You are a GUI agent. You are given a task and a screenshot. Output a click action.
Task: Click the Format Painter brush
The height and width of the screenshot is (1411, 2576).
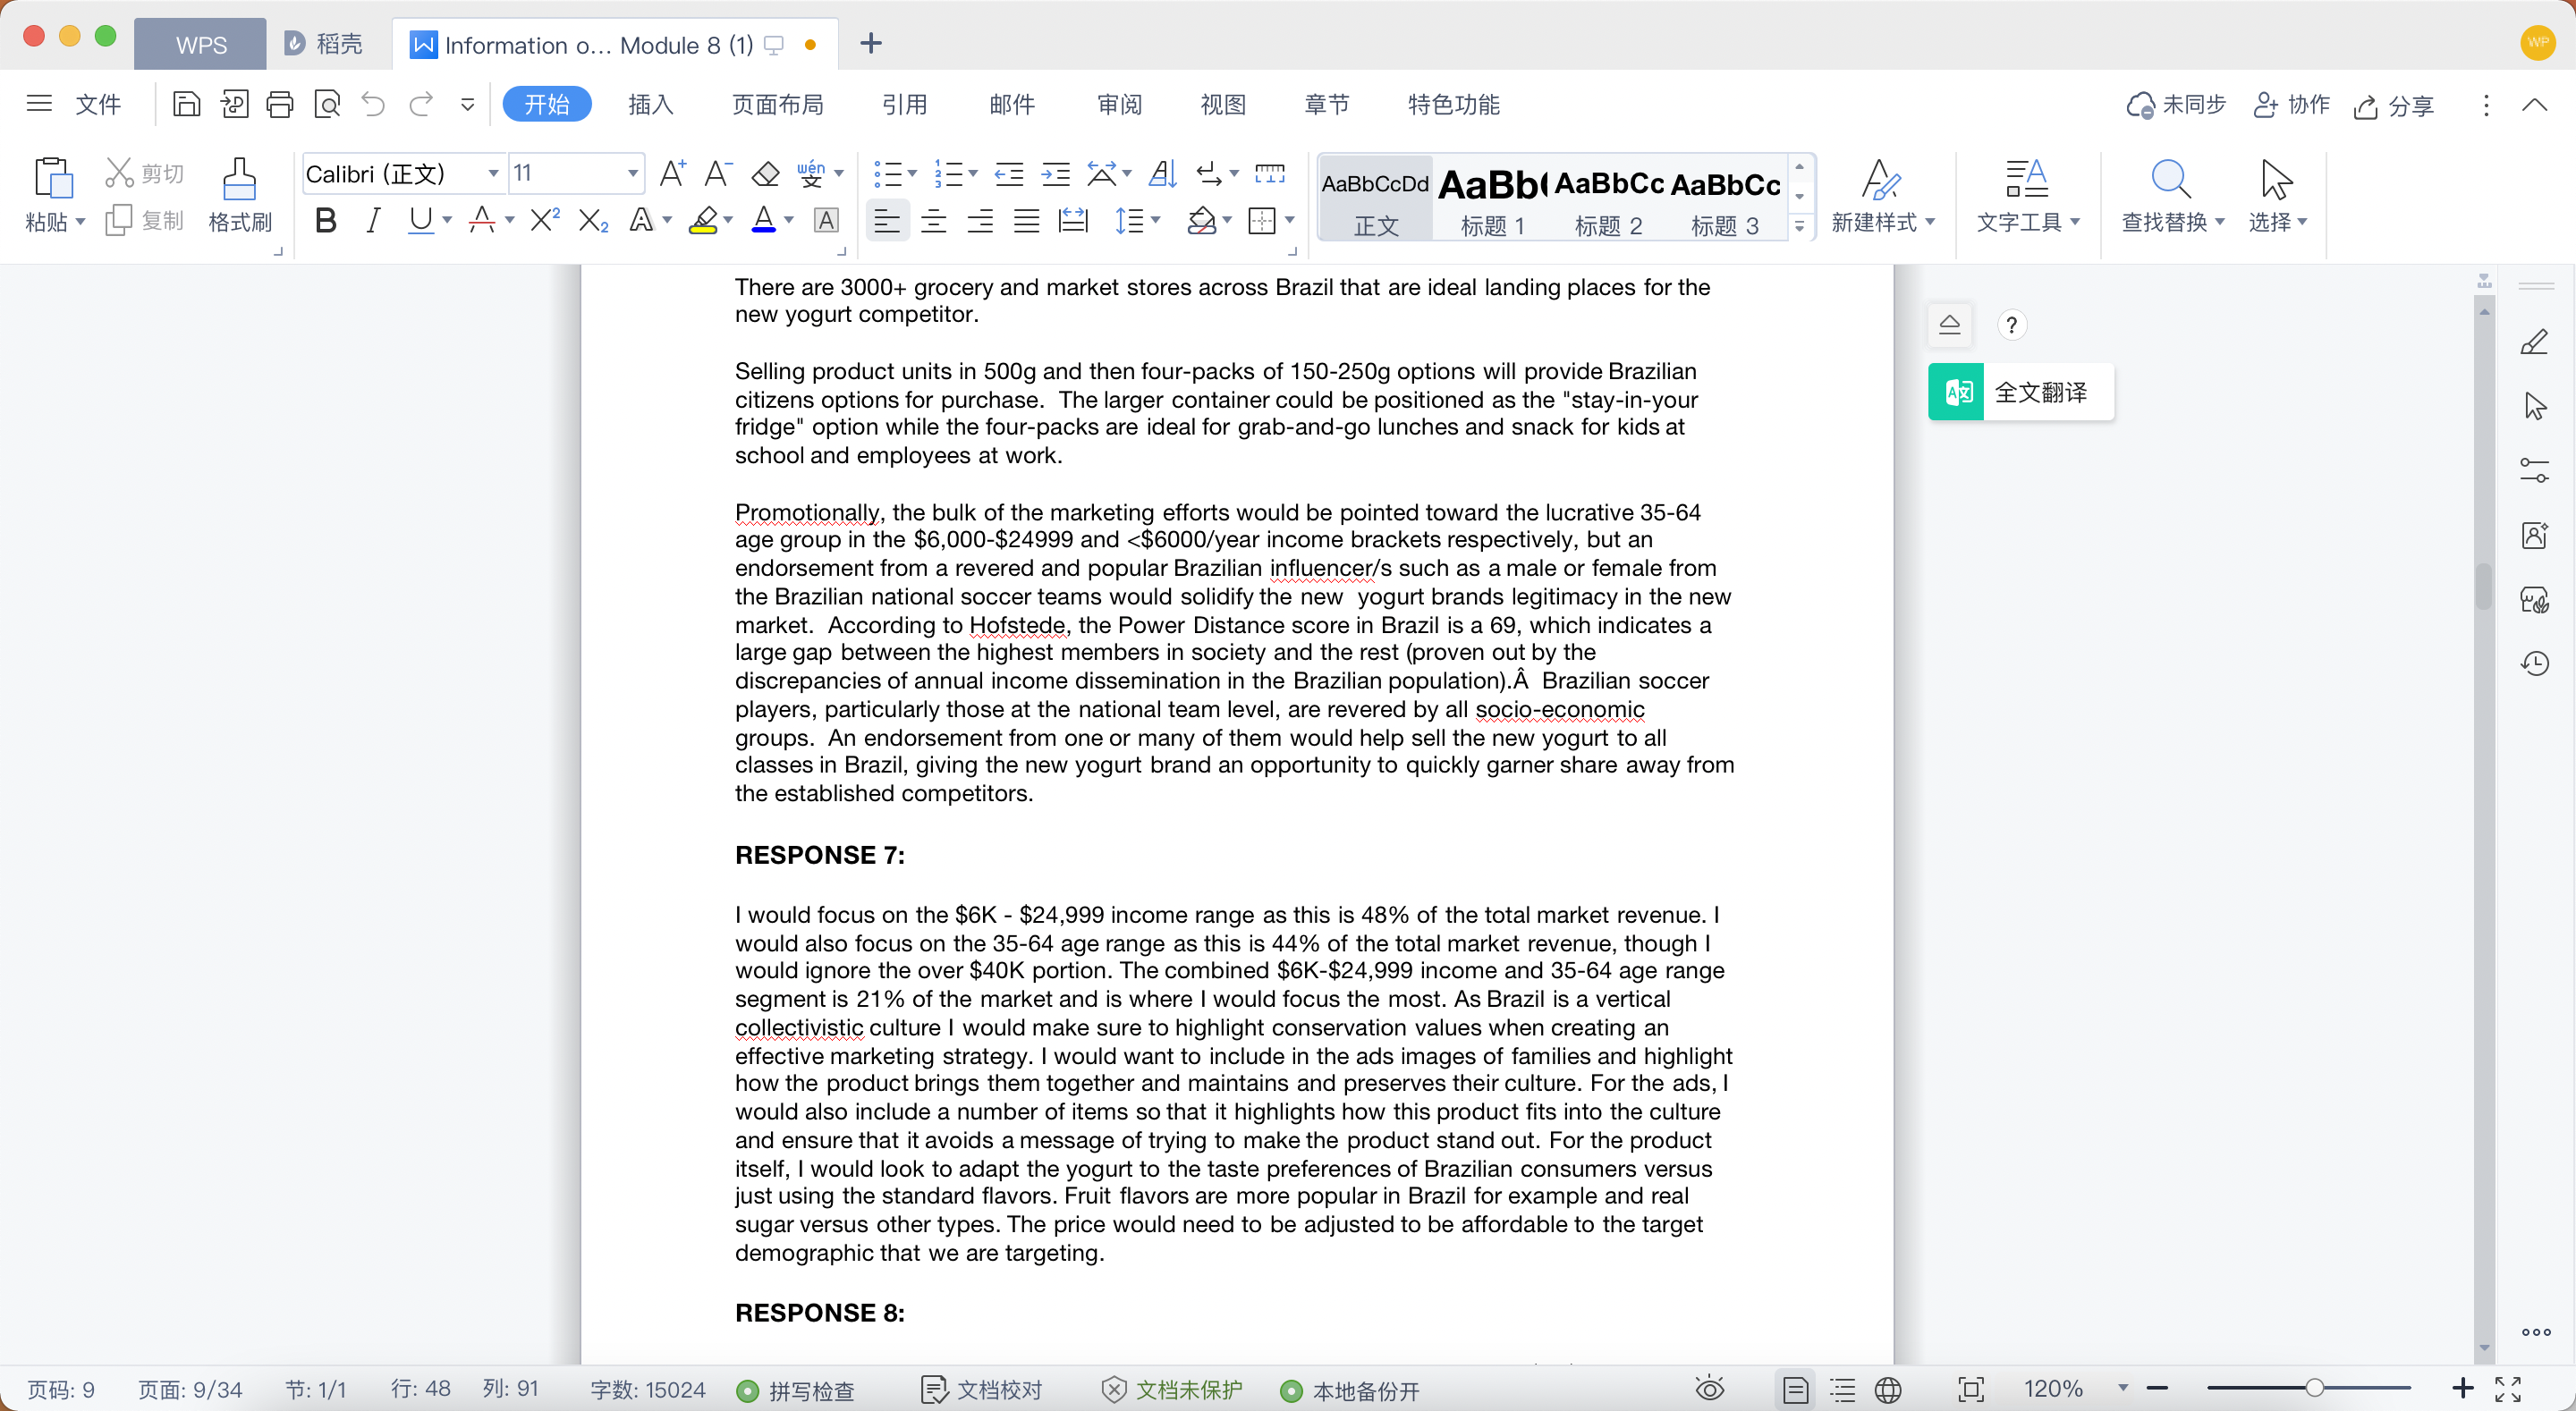point(239,196)
